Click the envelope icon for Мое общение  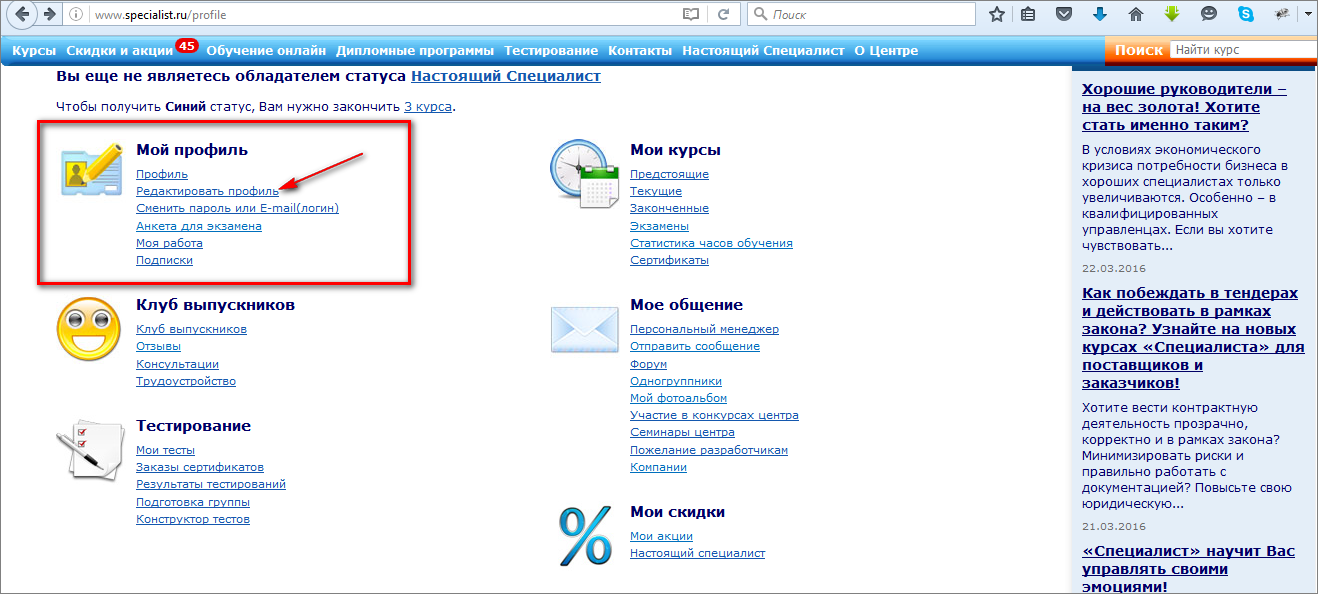584,328
